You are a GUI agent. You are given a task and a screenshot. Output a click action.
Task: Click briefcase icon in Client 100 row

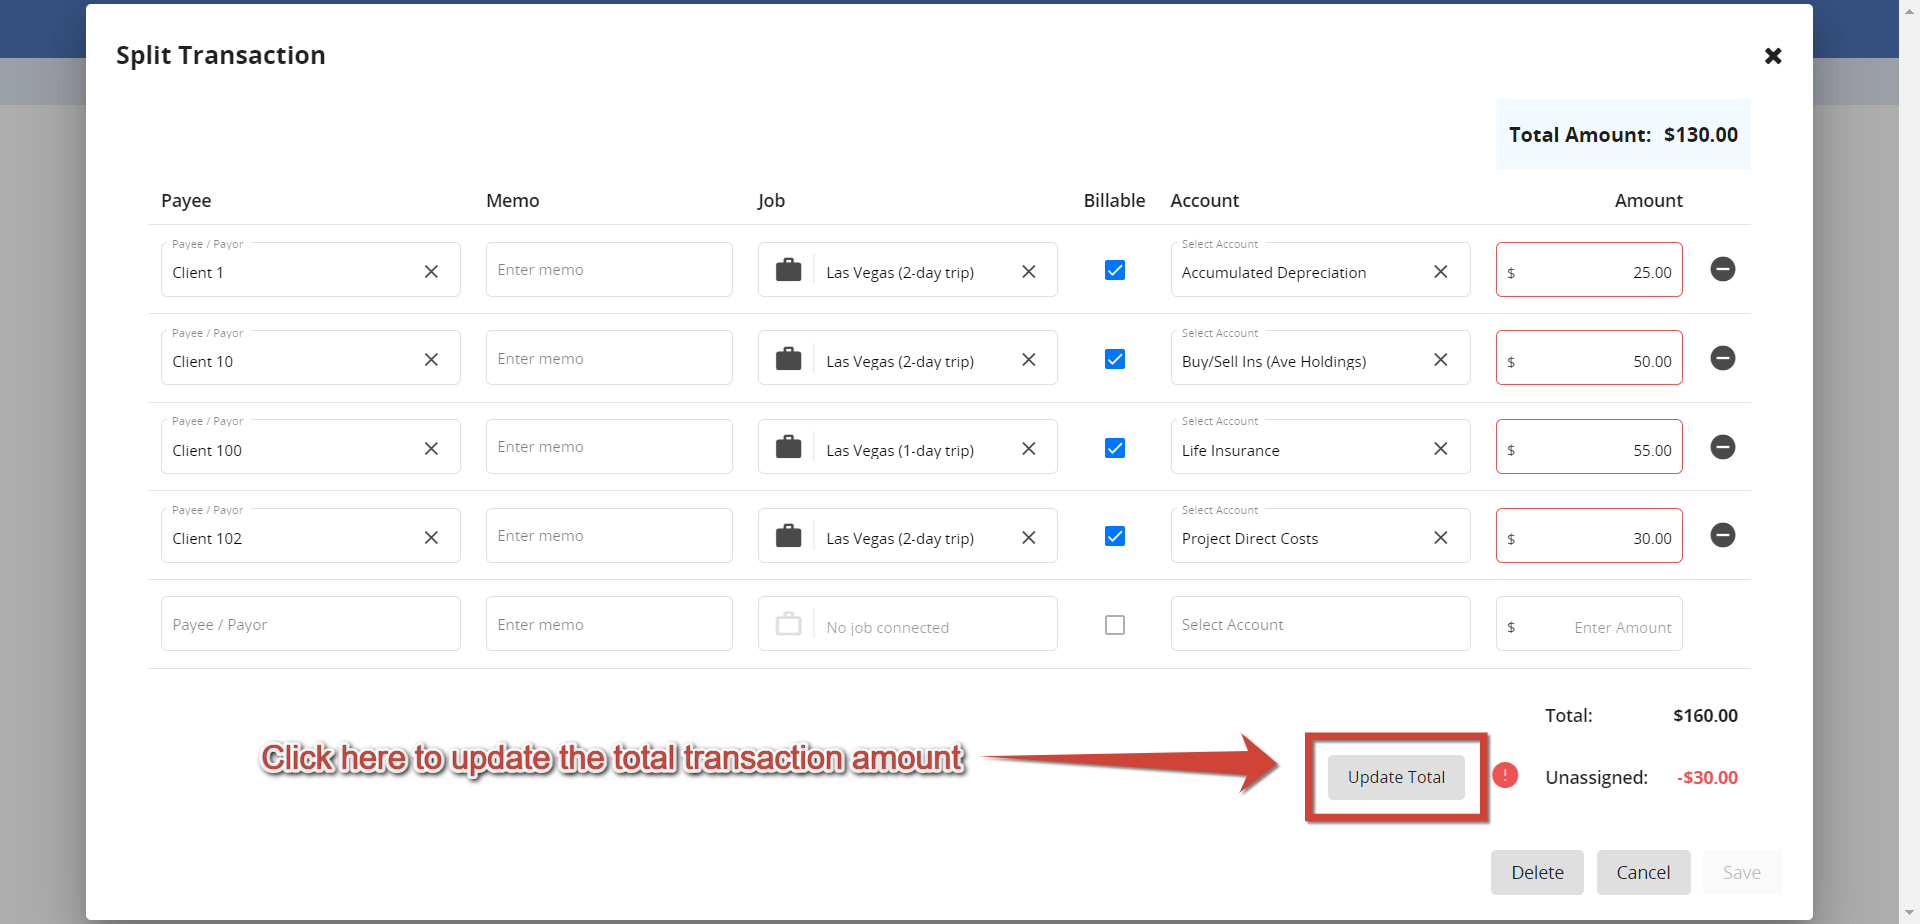789,447
